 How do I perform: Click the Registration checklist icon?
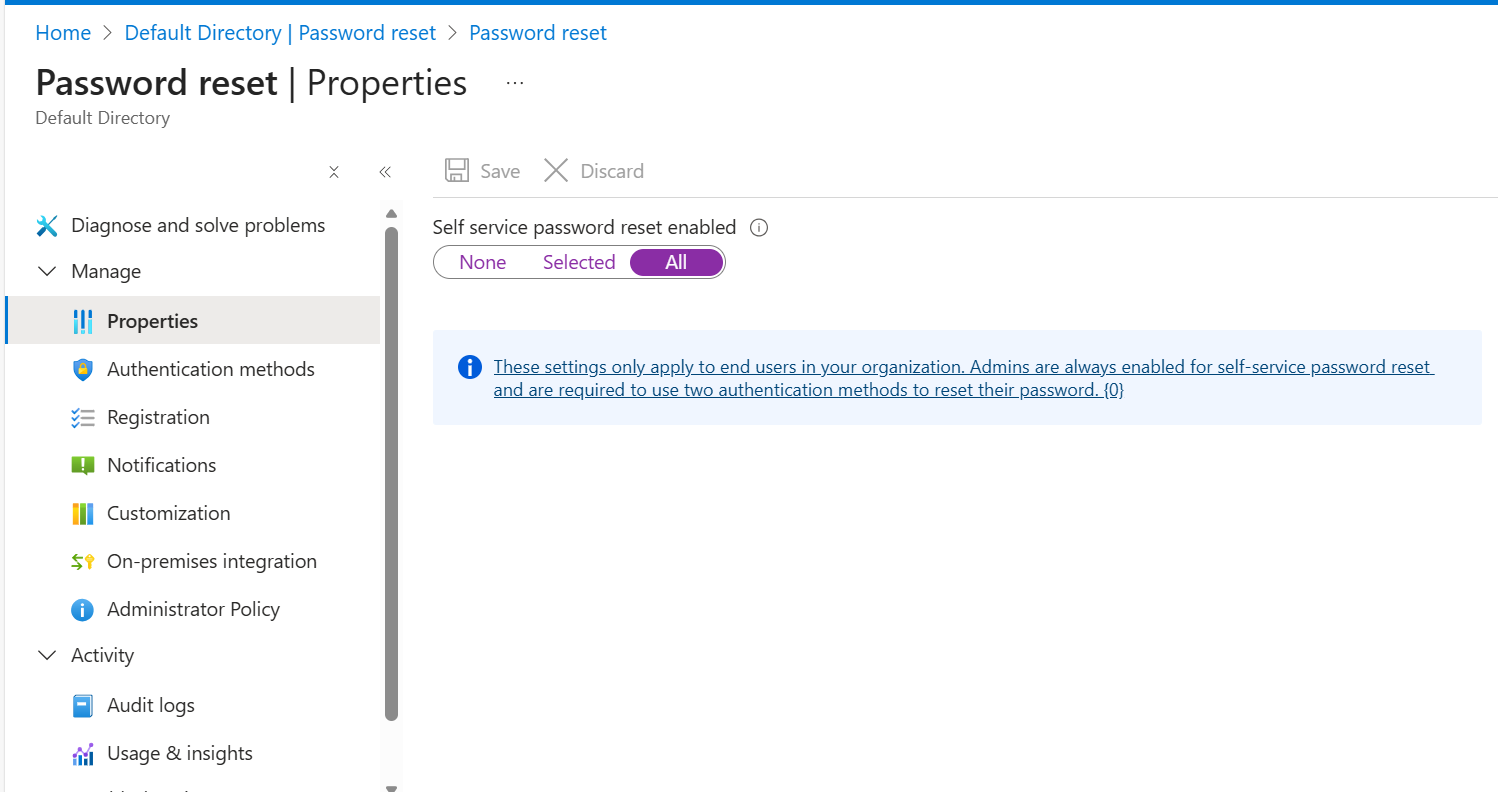(x=83, y=418)
